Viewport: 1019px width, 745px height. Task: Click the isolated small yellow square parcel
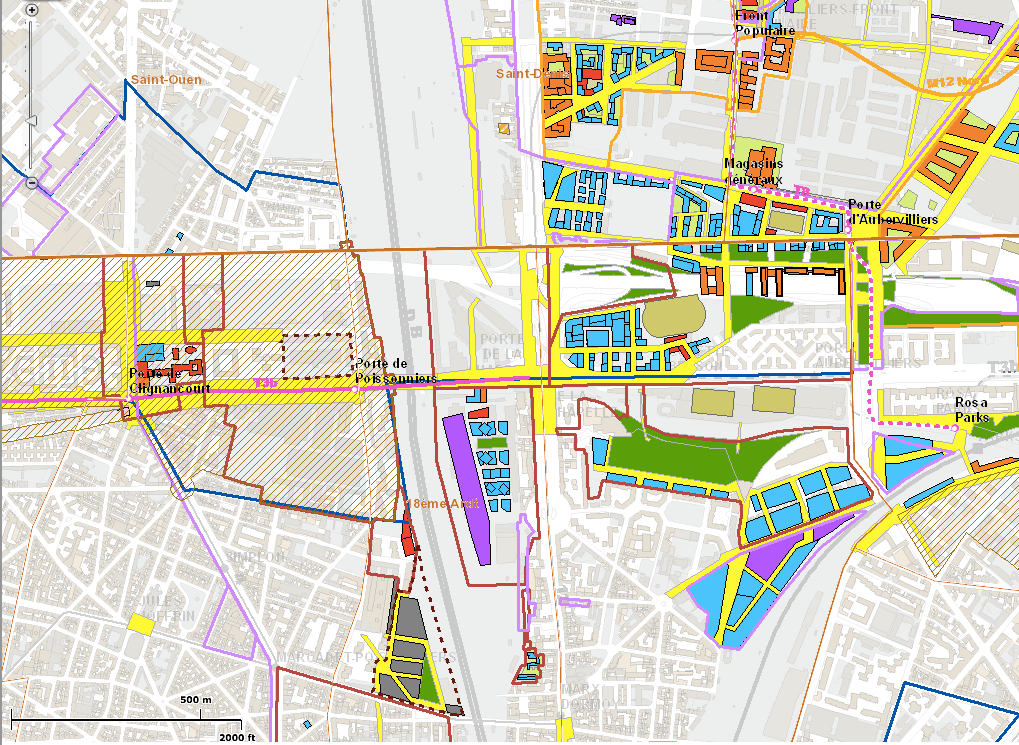(x=141, y=624)
